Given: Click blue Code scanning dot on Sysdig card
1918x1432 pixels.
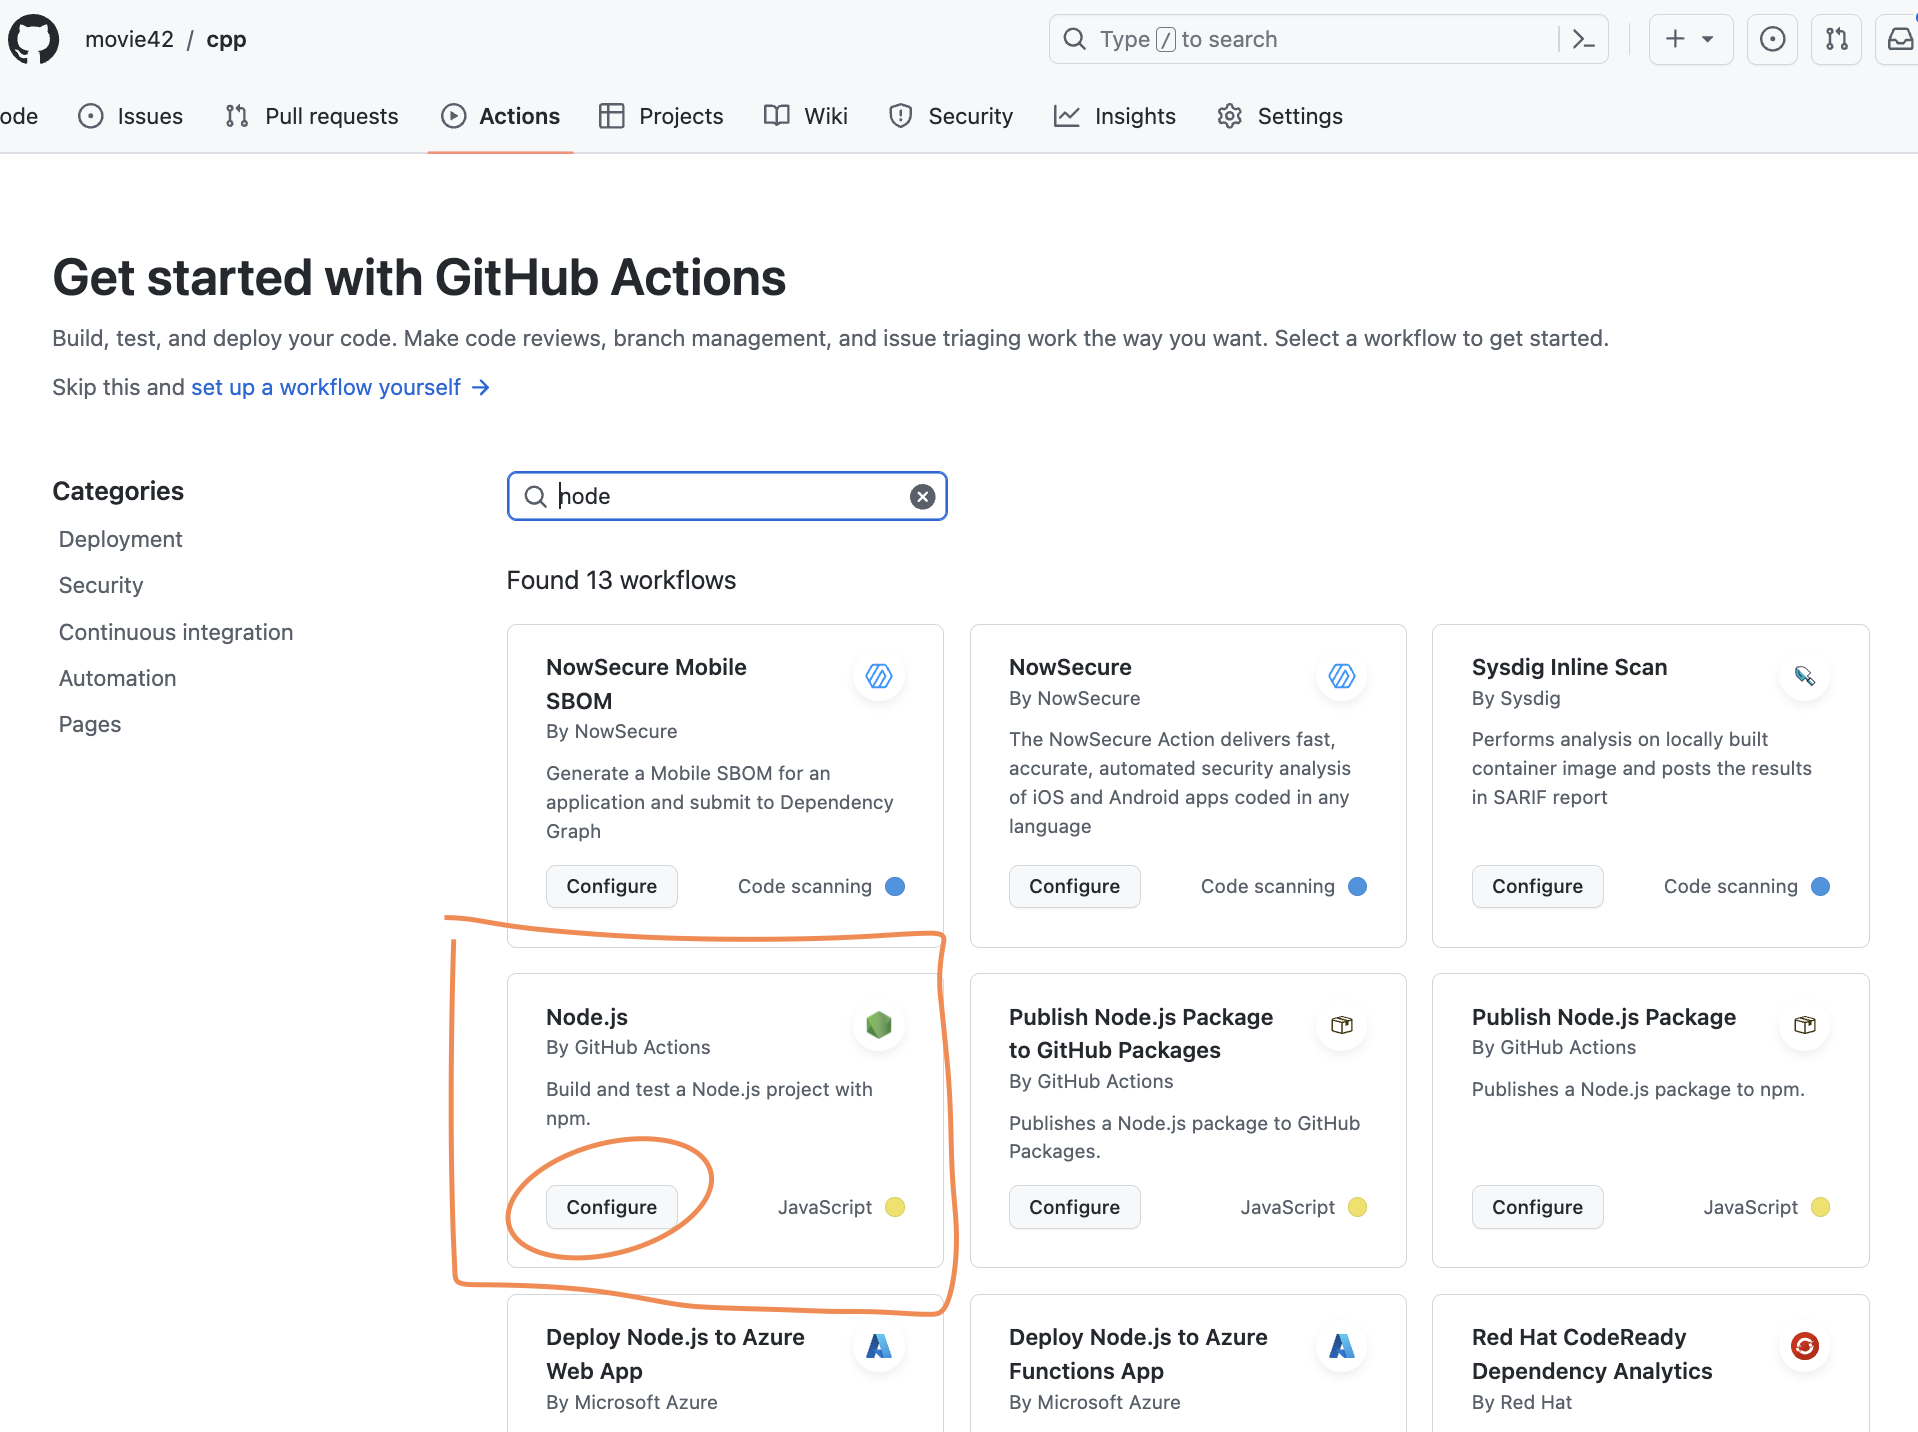Looking at the screenshot, I should tap(1820, 886).
